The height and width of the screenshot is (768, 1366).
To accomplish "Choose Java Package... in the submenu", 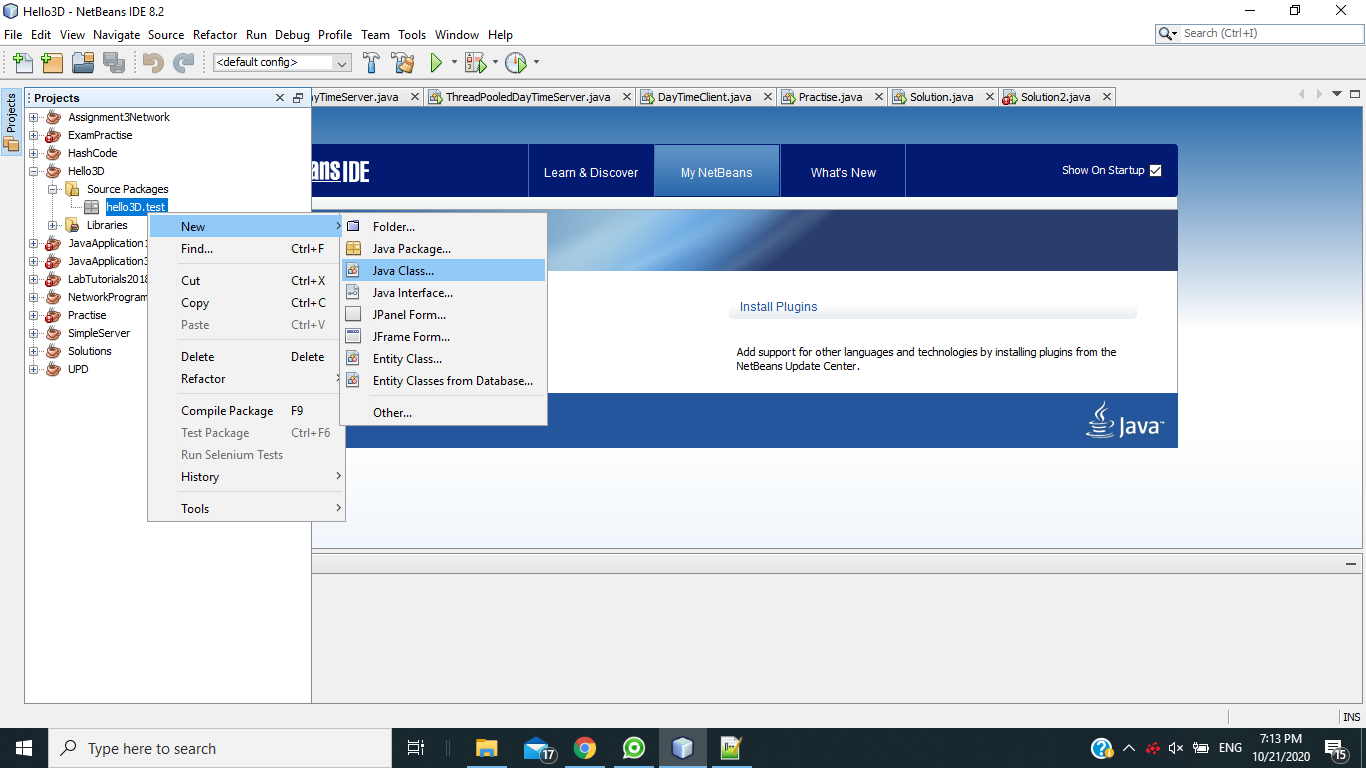I will (443, 248).
